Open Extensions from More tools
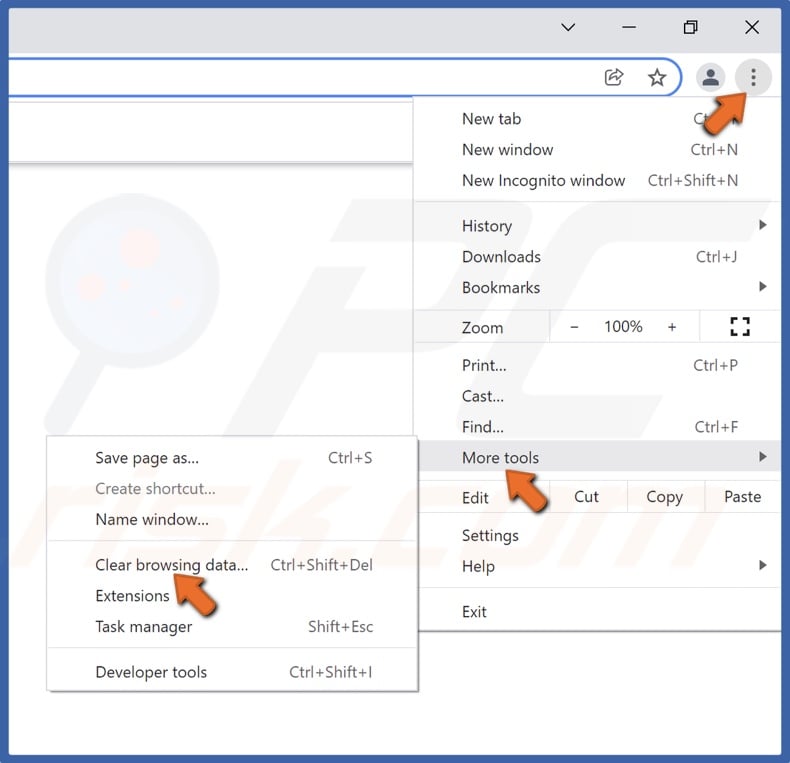The height and width of the screenshot is (763, 790). 232,596
